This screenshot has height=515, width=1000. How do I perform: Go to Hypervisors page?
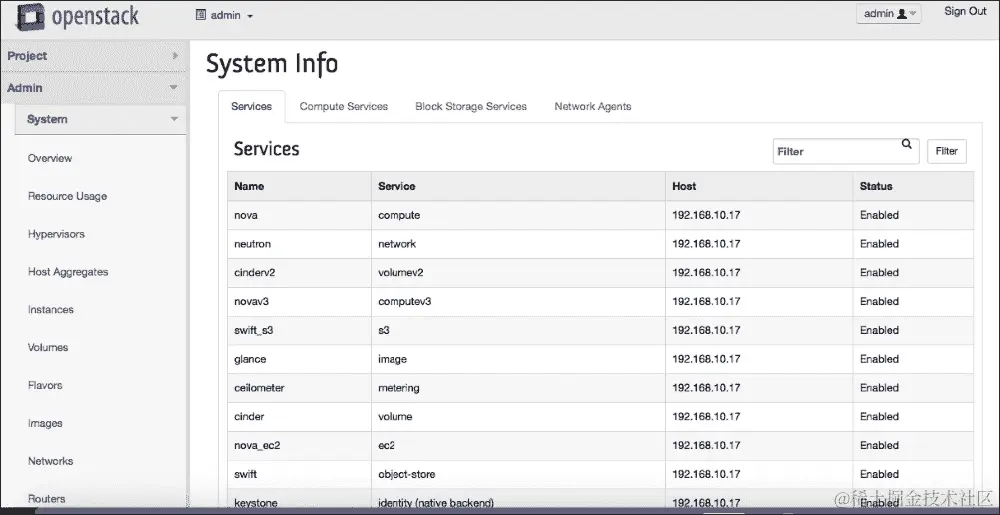(x=56, y=234)
